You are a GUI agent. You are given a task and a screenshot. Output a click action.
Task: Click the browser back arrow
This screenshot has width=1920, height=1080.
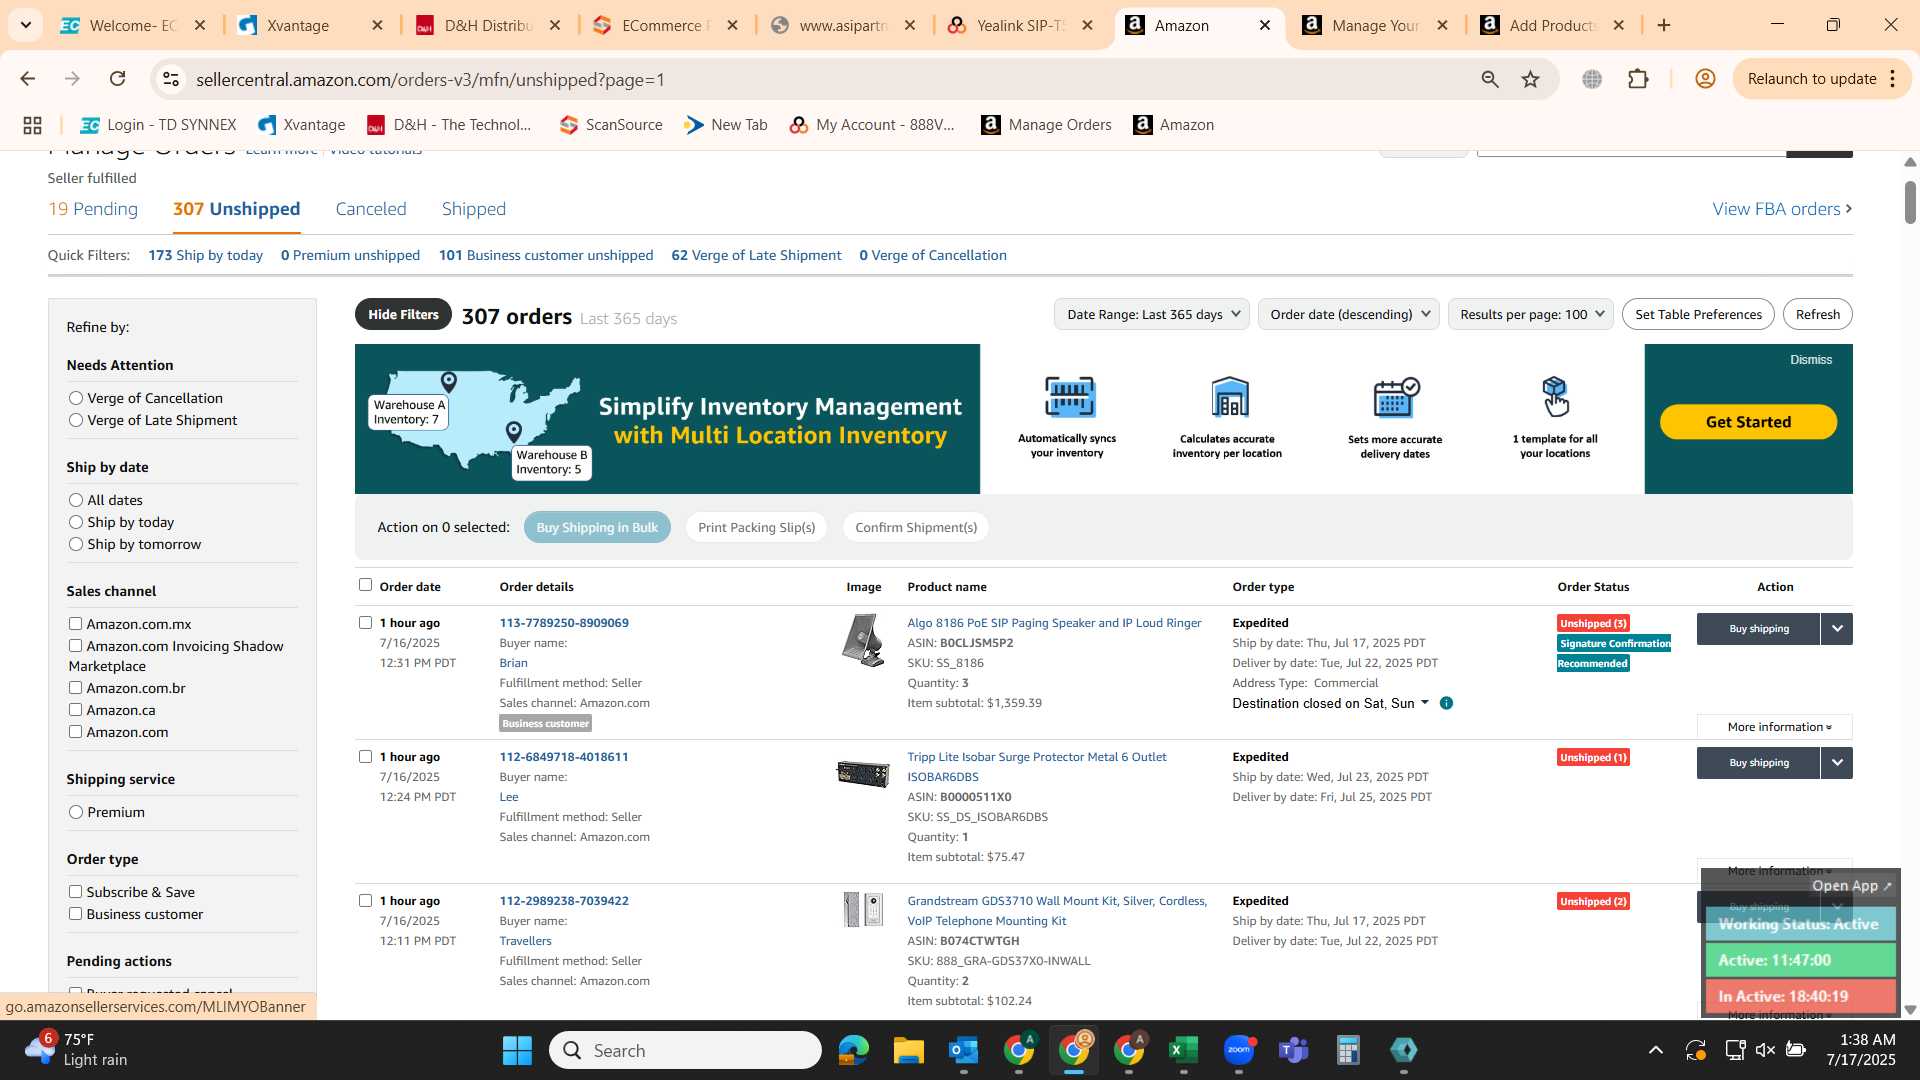click(27, 79)
